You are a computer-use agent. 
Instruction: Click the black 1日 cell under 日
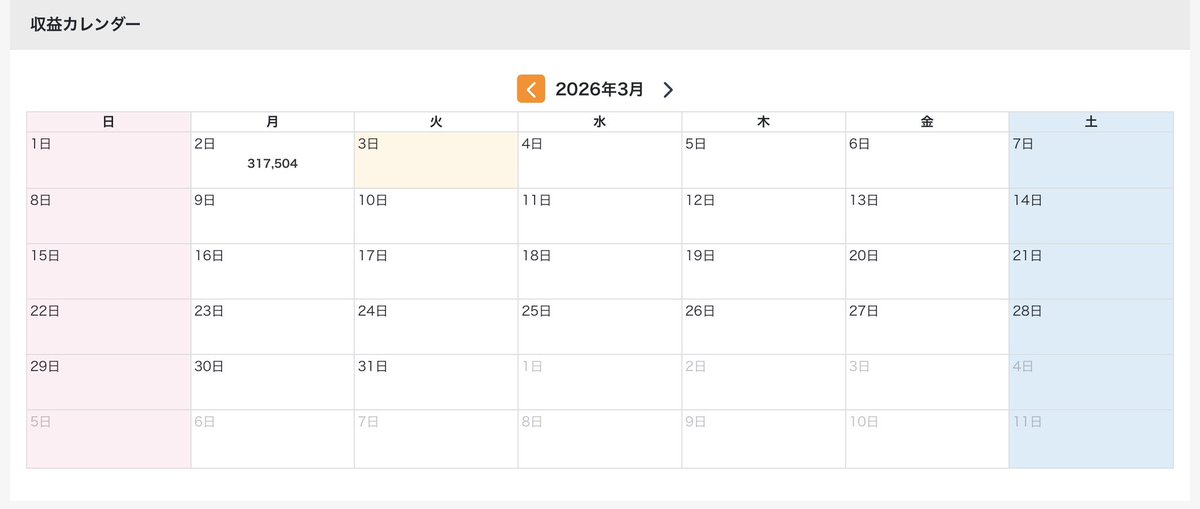(109, 160)
